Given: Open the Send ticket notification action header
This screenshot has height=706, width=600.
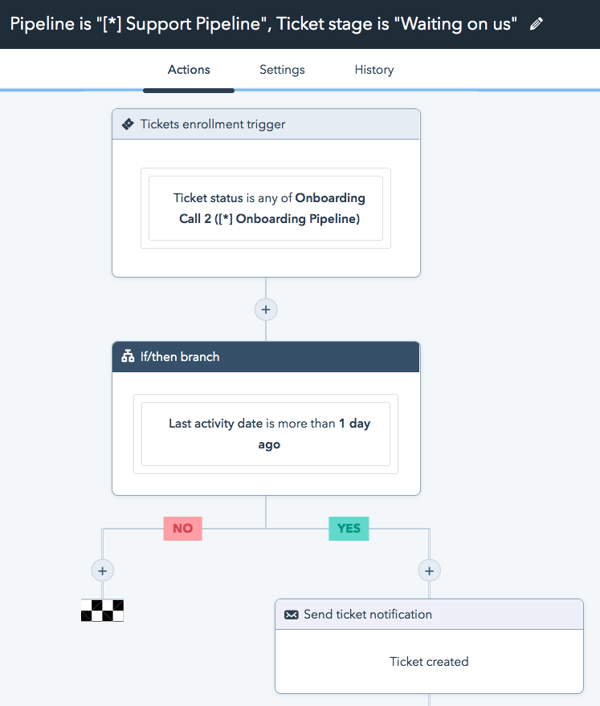Looking at the screenshot, I should 429,615.
